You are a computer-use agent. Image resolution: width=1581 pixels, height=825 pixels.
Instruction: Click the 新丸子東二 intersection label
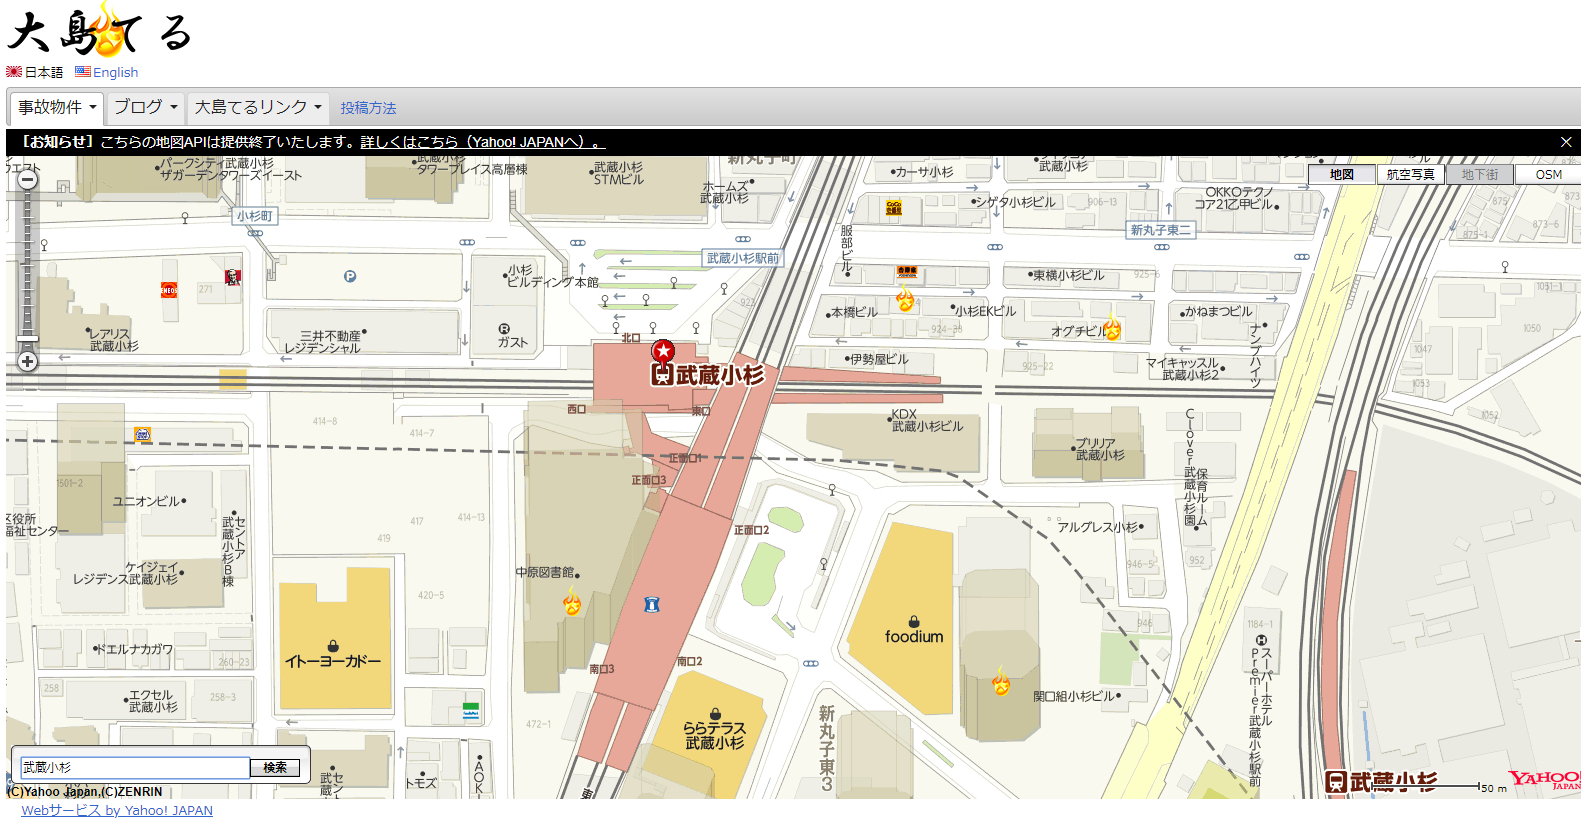(1161, 230)
